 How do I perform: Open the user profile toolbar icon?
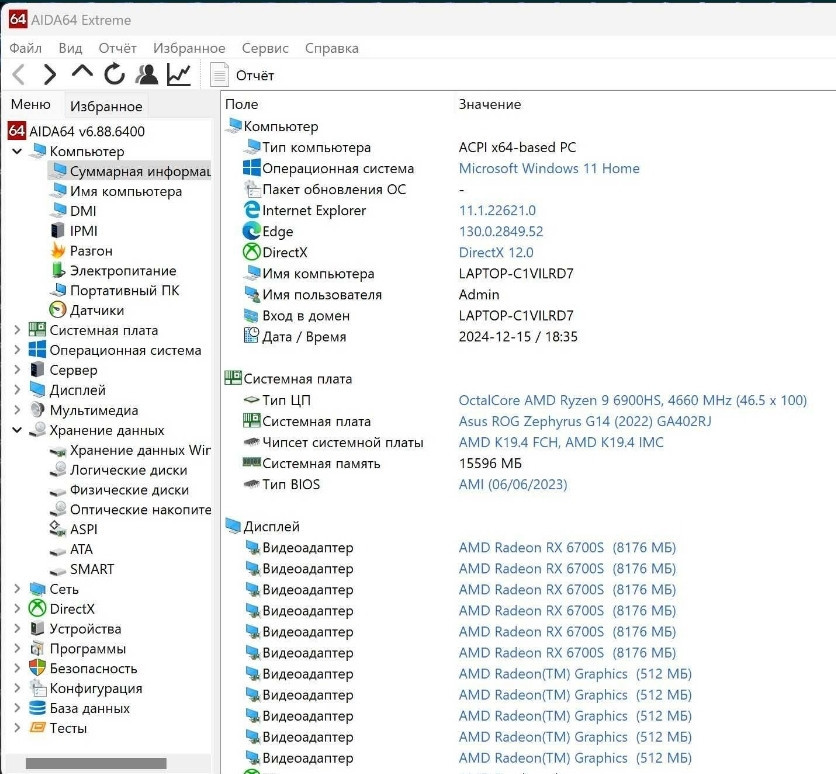[147, 74]
